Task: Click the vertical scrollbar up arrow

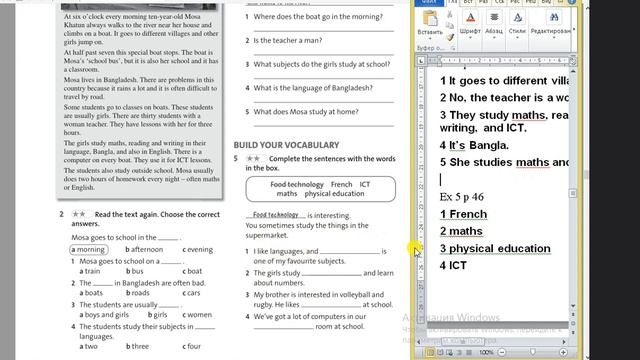Action: click(x=573, y=71)
